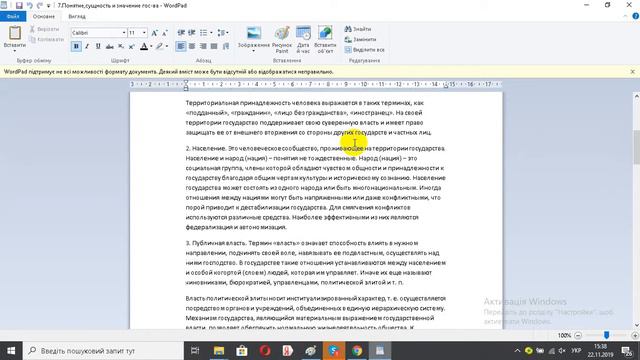The width and height of the screenshot is (640, 360).
Task: Copy selection with Копіювати
Action: (47, 40)
